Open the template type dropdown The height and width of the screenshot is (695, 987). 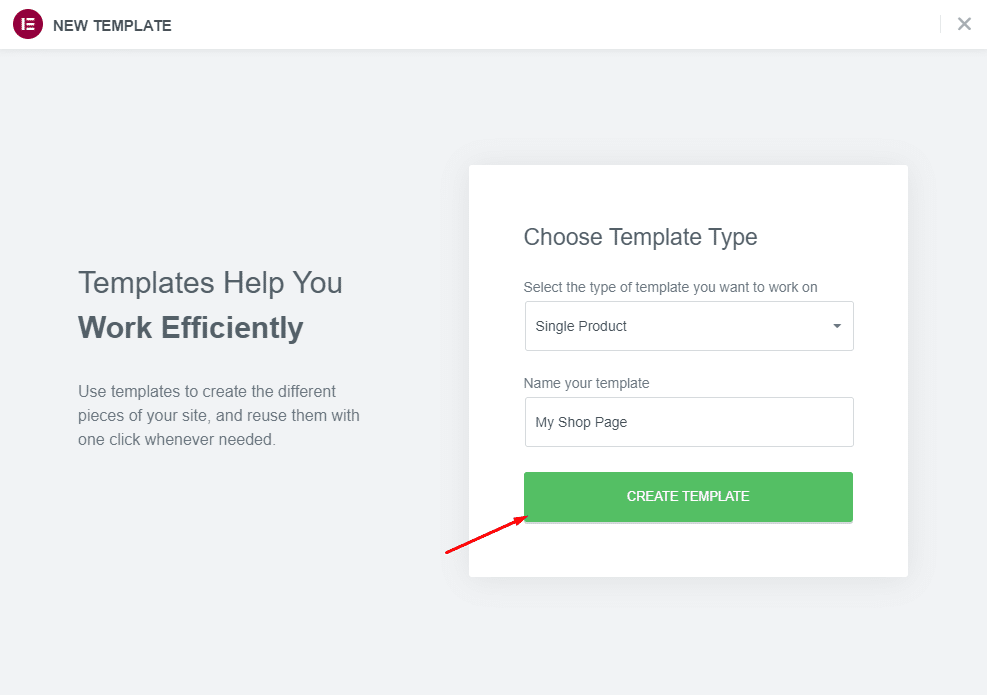(x=689, y=326)
